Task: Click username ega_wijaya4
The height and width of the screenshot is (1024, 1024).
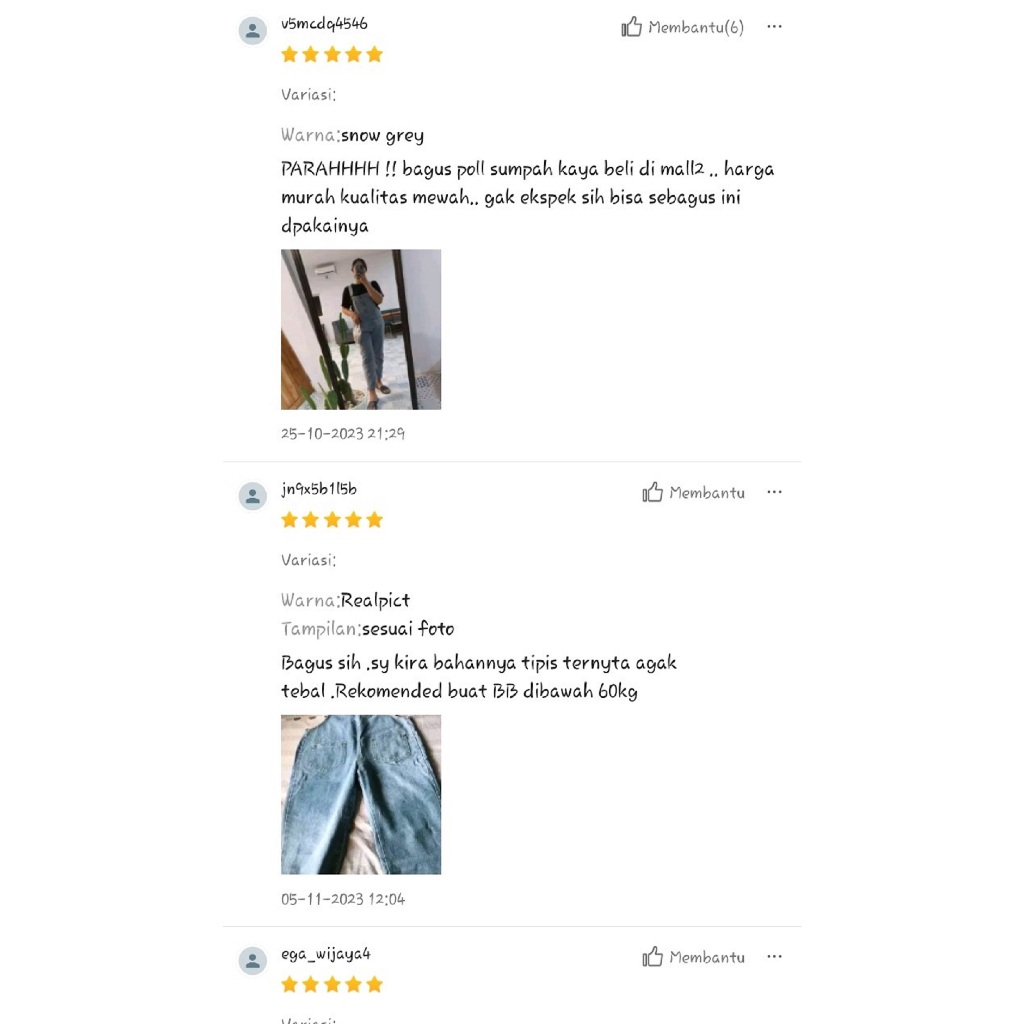Action: tap(326, 955)
